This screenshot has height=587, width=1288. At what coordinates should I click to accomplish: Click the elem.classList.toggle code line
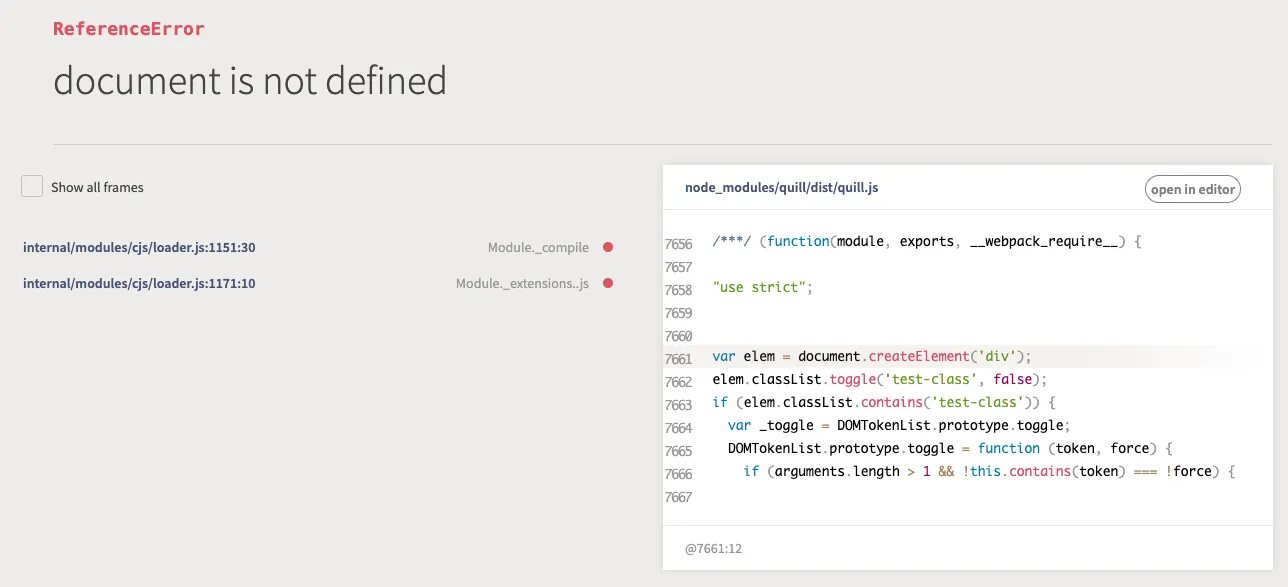click(879, 380)
